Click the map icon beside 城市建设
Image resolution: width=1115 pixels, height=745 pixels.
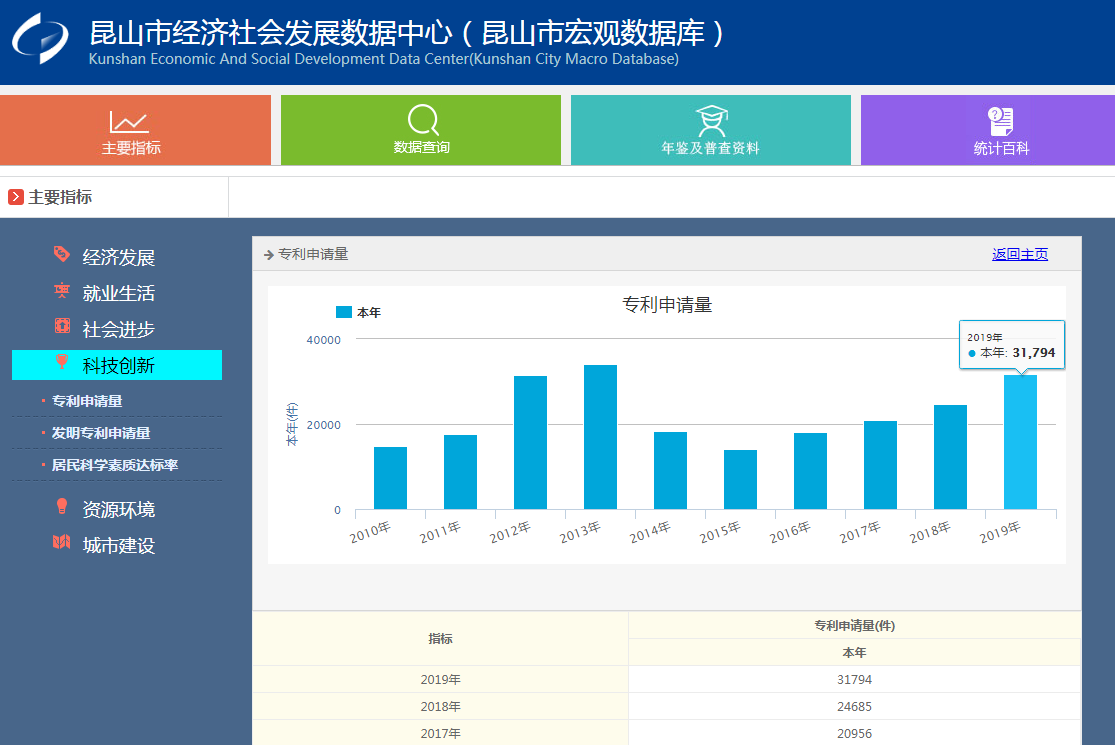[62, 543]
